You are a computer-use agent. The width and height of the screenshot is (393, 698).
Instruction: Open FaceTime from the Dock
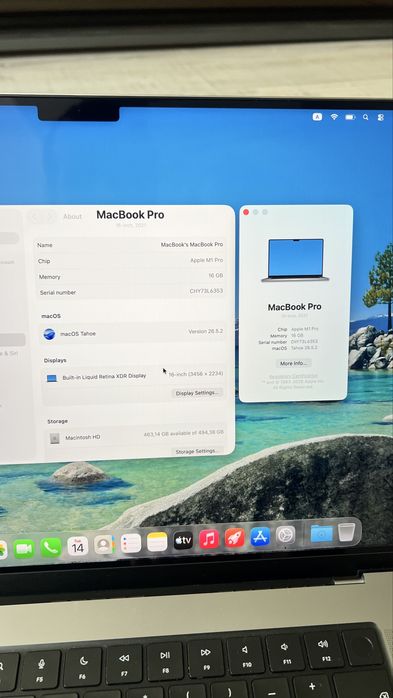tap(24, 548)
